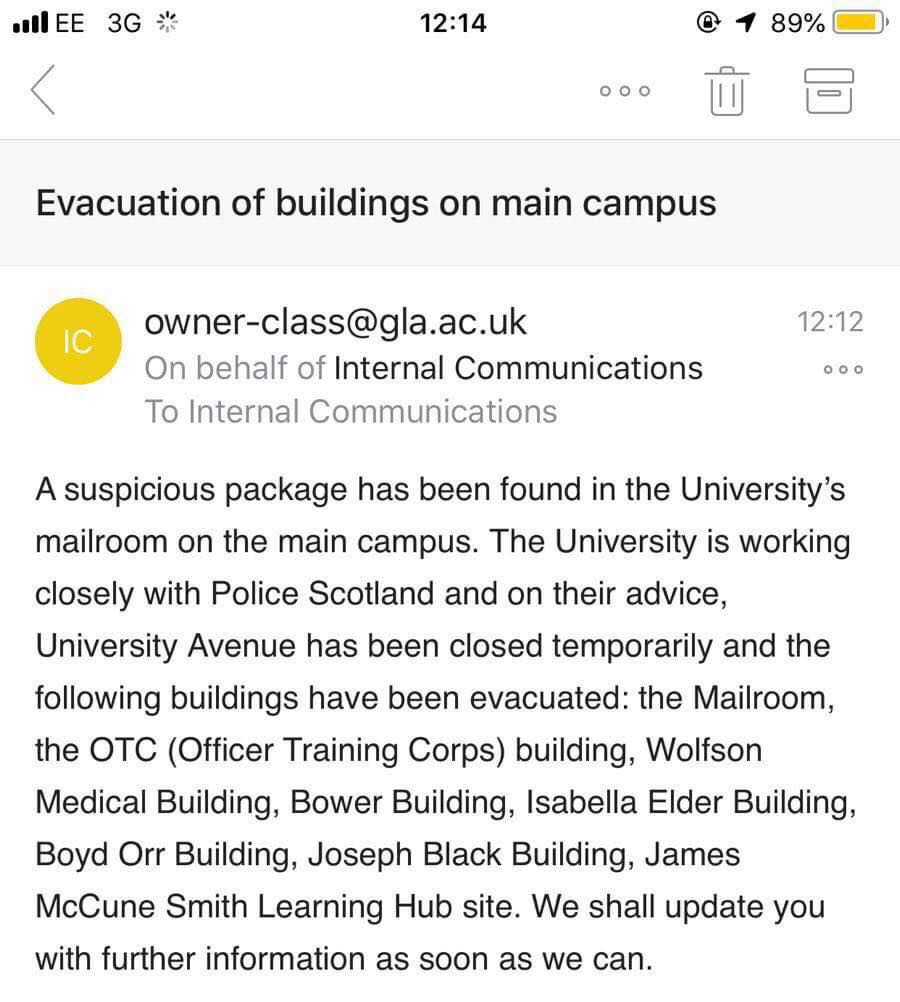Tap the back arrow to return to inbox

click(x=43, y=90)
